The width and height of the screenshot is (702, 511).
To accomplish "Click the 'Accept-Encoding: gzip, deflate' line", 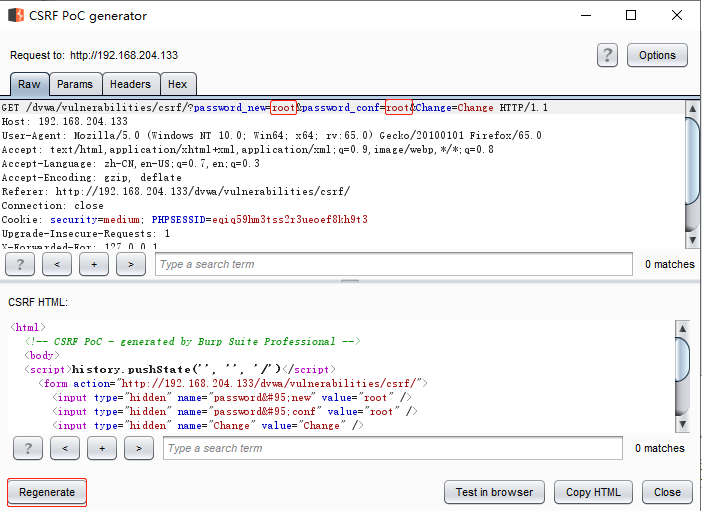I will [92, 177].
